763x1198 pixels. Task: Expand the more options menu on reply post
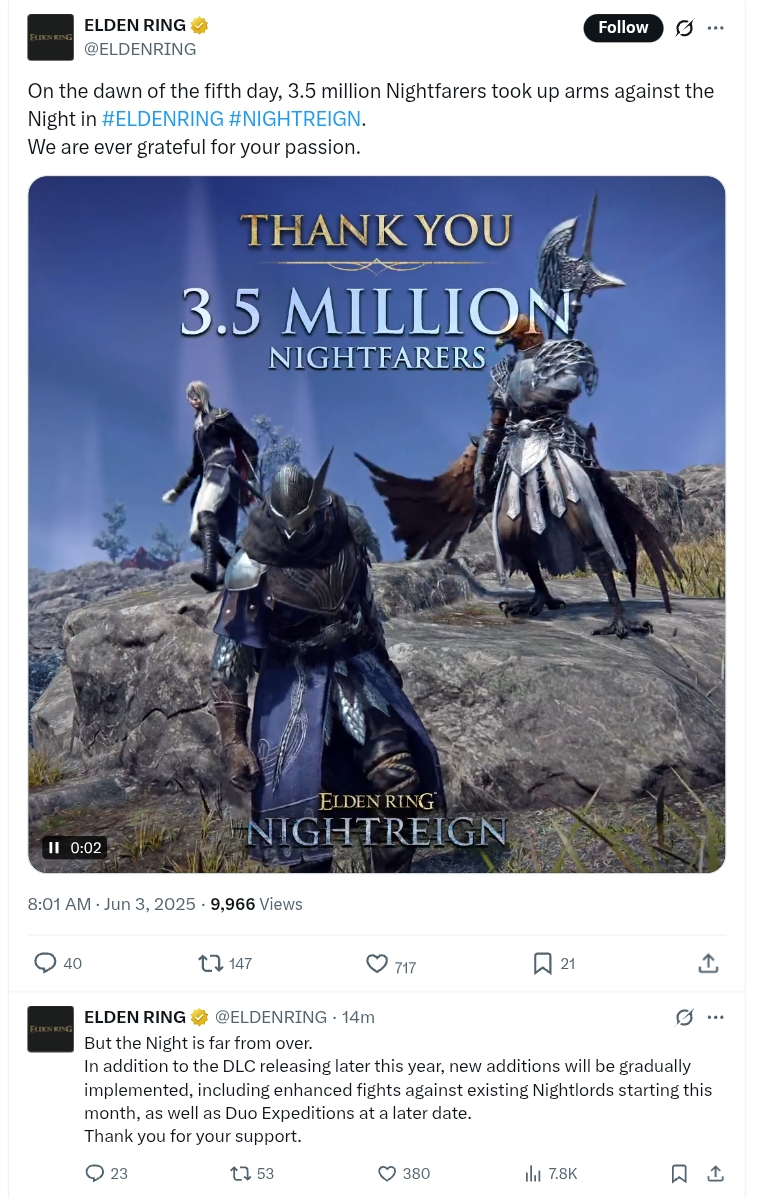[x=716, y=1017]
